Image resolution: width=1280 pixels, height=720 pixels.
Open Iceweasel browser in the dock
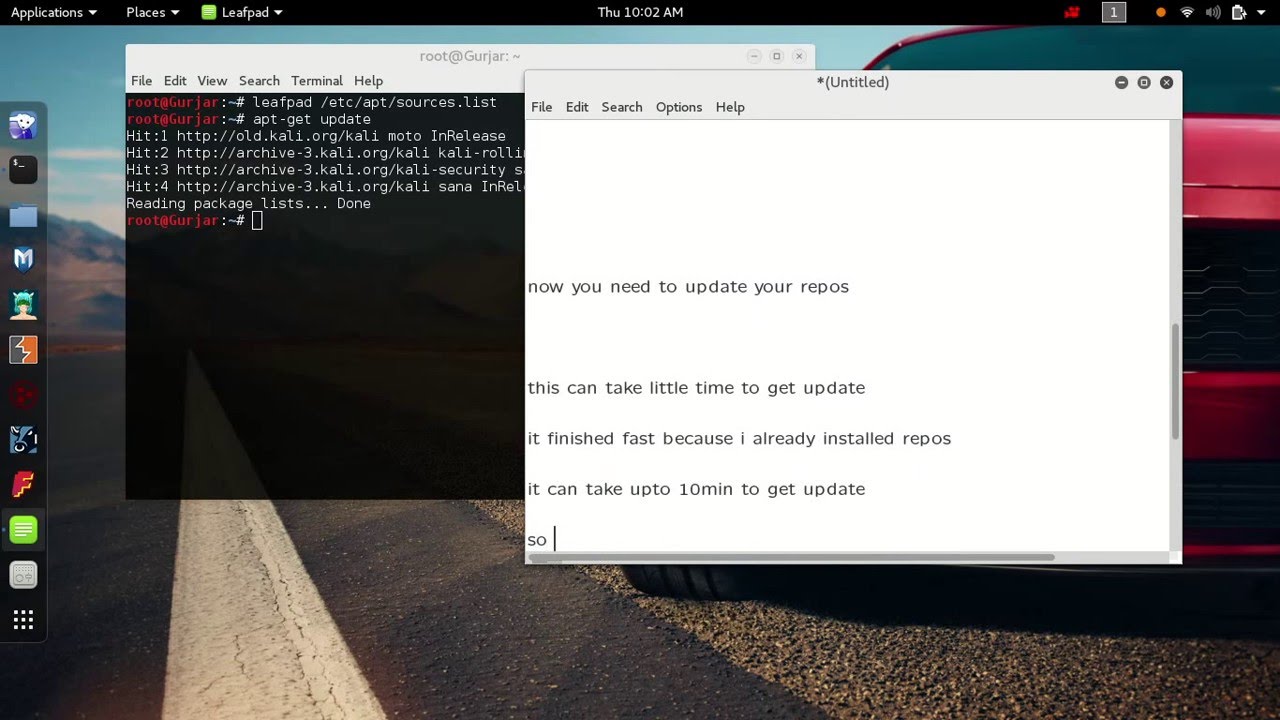(23, 125)
